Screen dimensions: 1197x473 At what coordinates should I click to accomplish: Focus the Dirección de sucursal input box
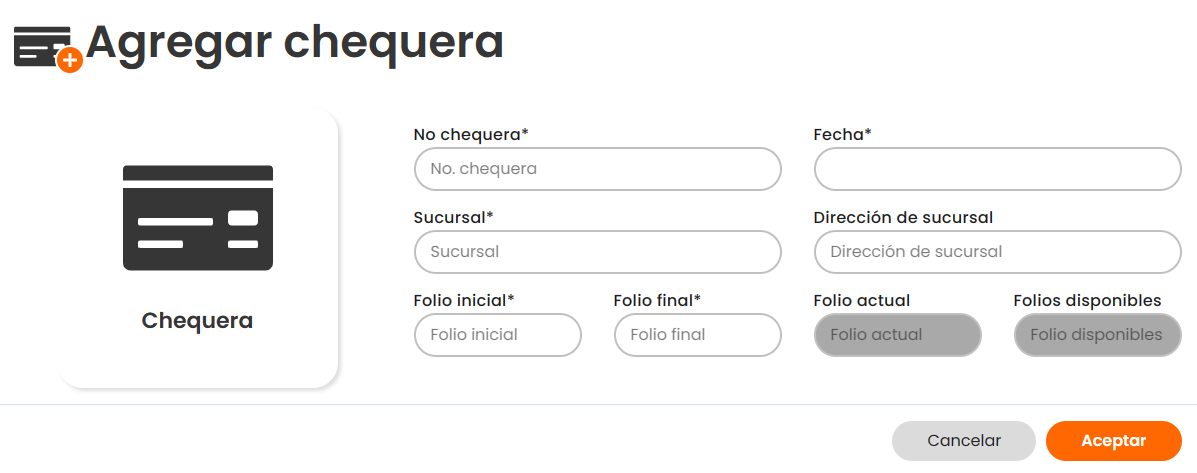pos(997,252)
